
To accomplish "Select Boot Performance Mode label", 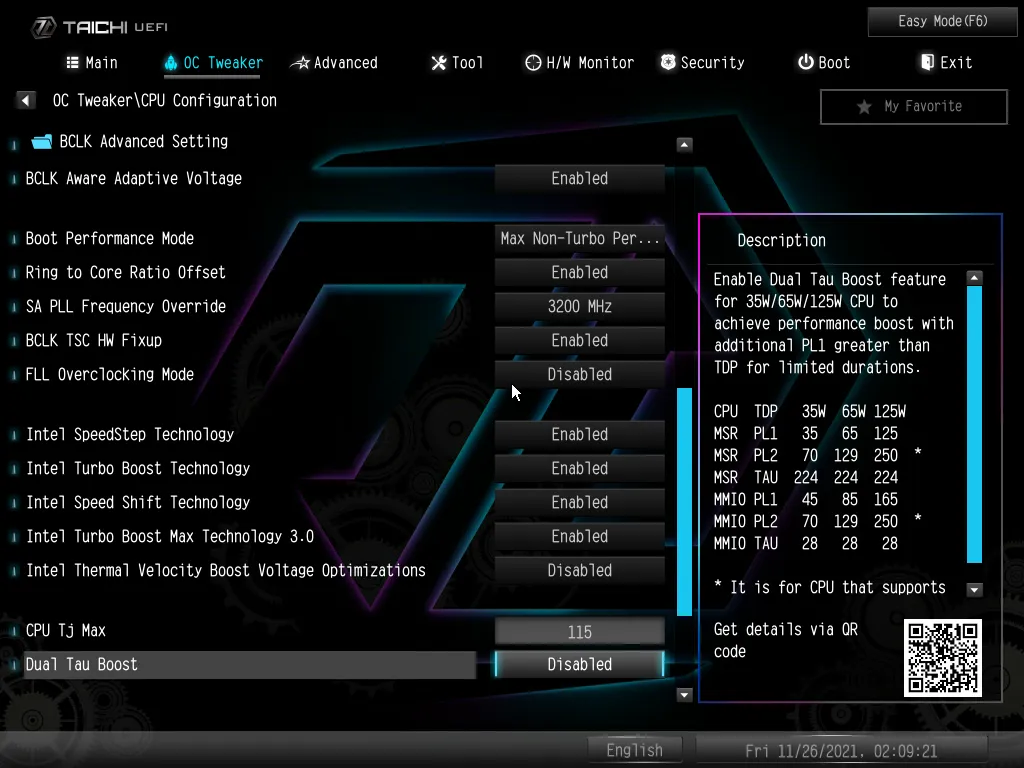I will coord(110,238).
